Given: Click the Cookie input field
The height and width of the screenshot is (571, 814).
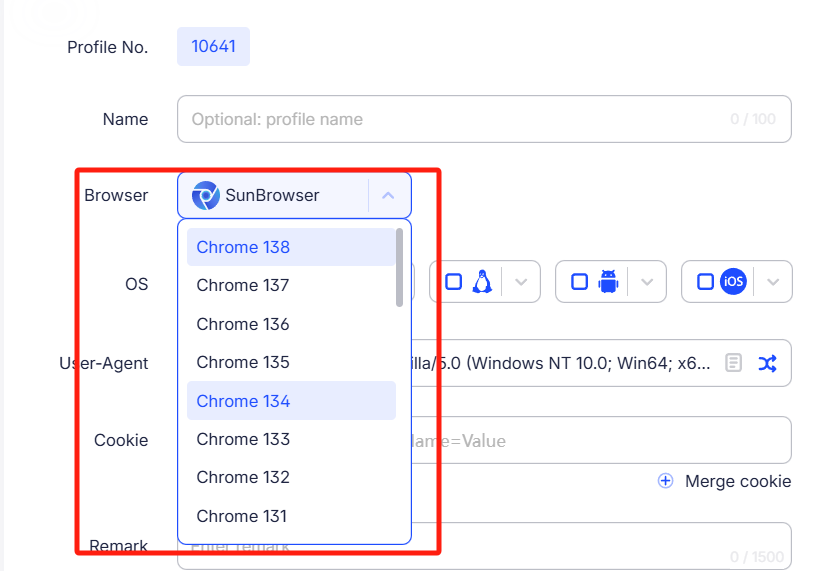Looking at the screenshot, I should coord(601,440).
